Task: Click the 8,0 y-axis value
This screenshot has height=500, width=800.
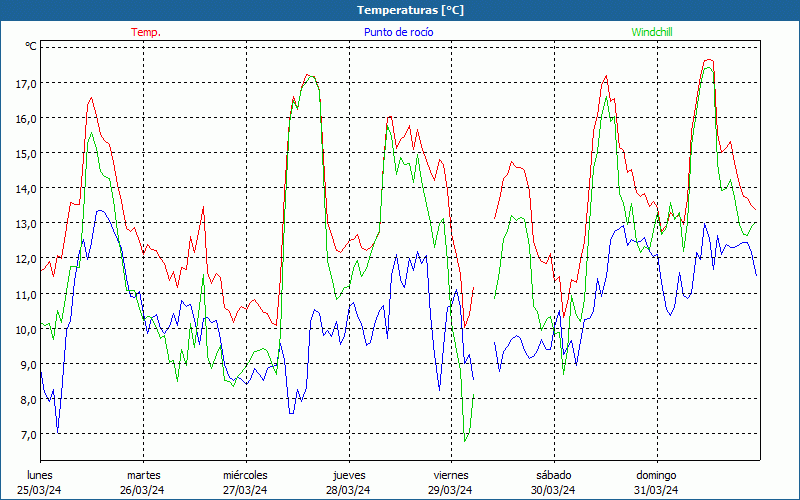Action: (29, 400)
